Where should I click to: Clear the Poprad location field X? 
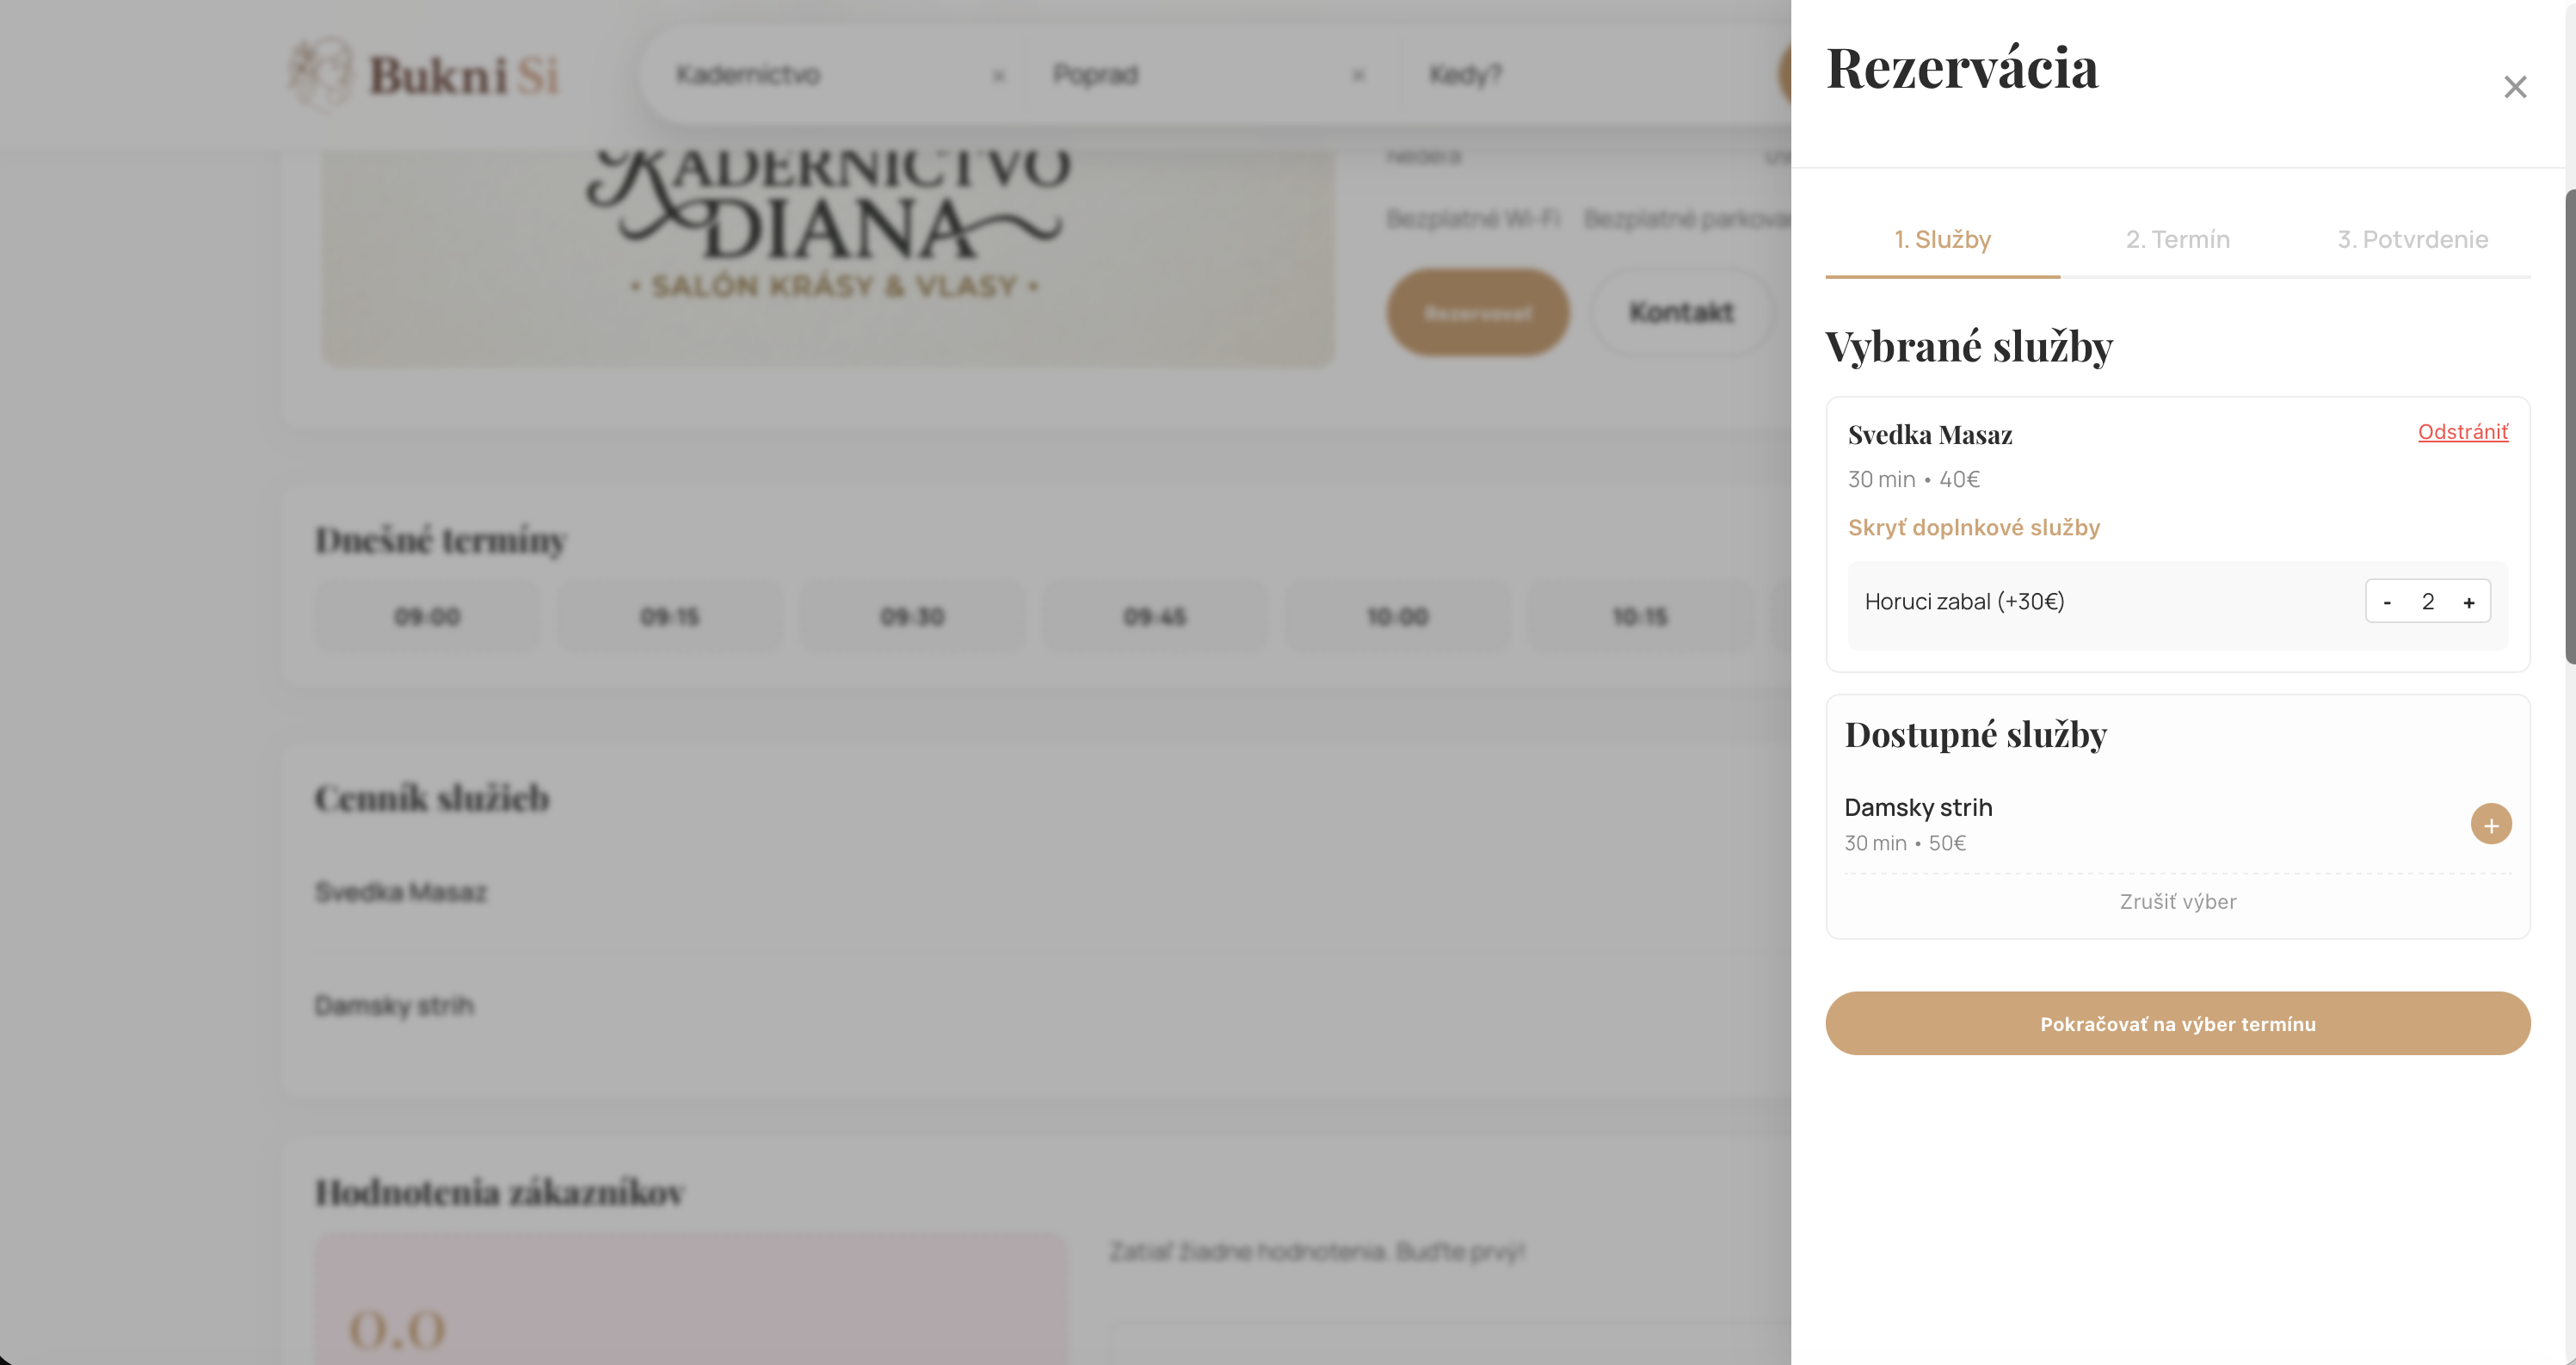1358,76
